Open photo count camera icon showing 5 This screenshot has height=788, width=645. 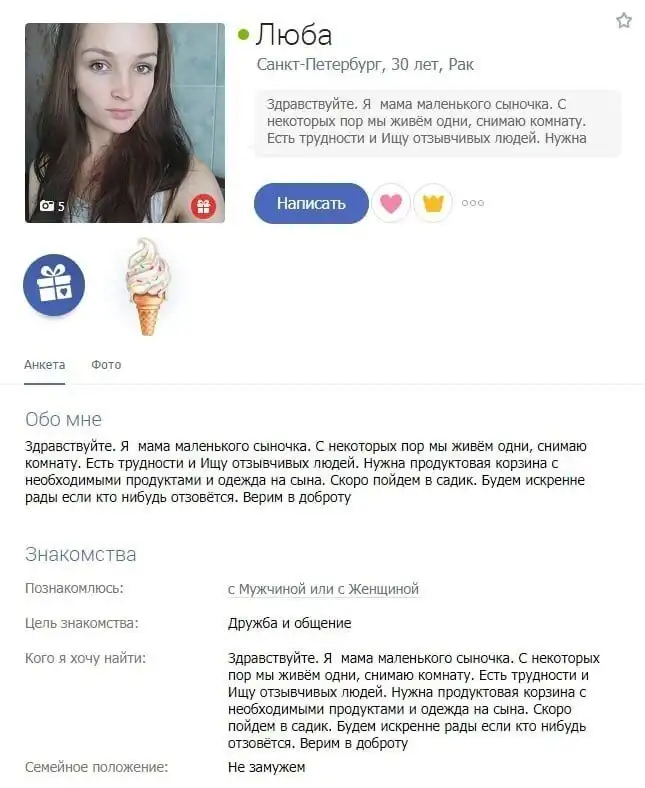(52, 206)
